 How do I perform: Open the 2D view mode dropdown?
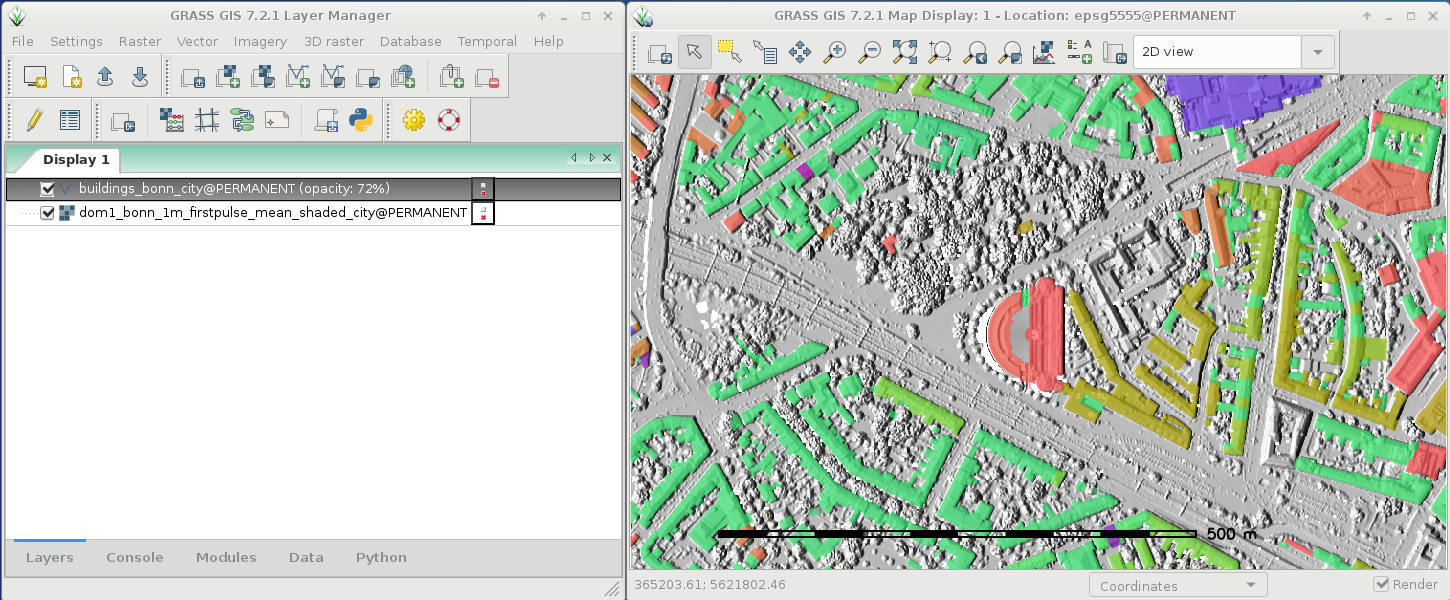(1317, 52)
